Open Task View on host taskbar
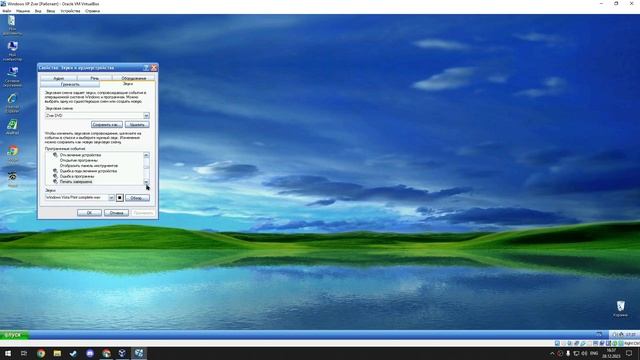The height and width of the screenshot is (360, 640). (24, 353)
